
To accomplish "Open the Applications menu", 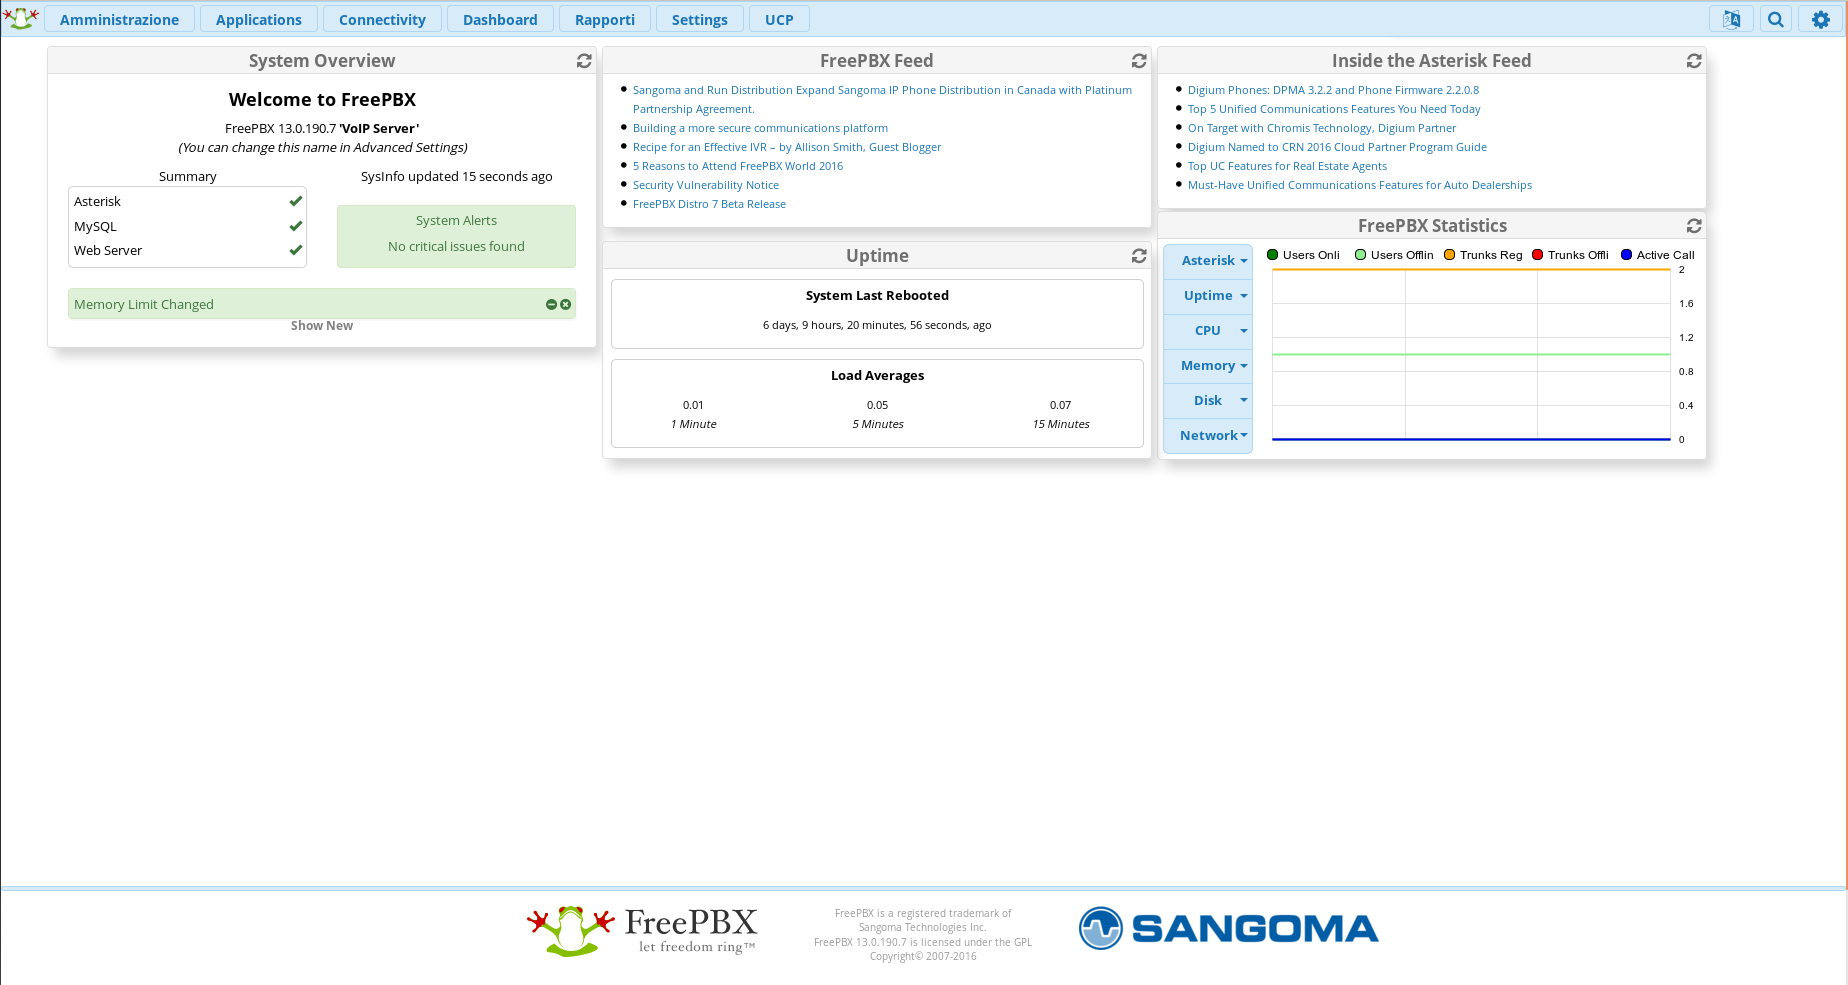I will point(259,19).
